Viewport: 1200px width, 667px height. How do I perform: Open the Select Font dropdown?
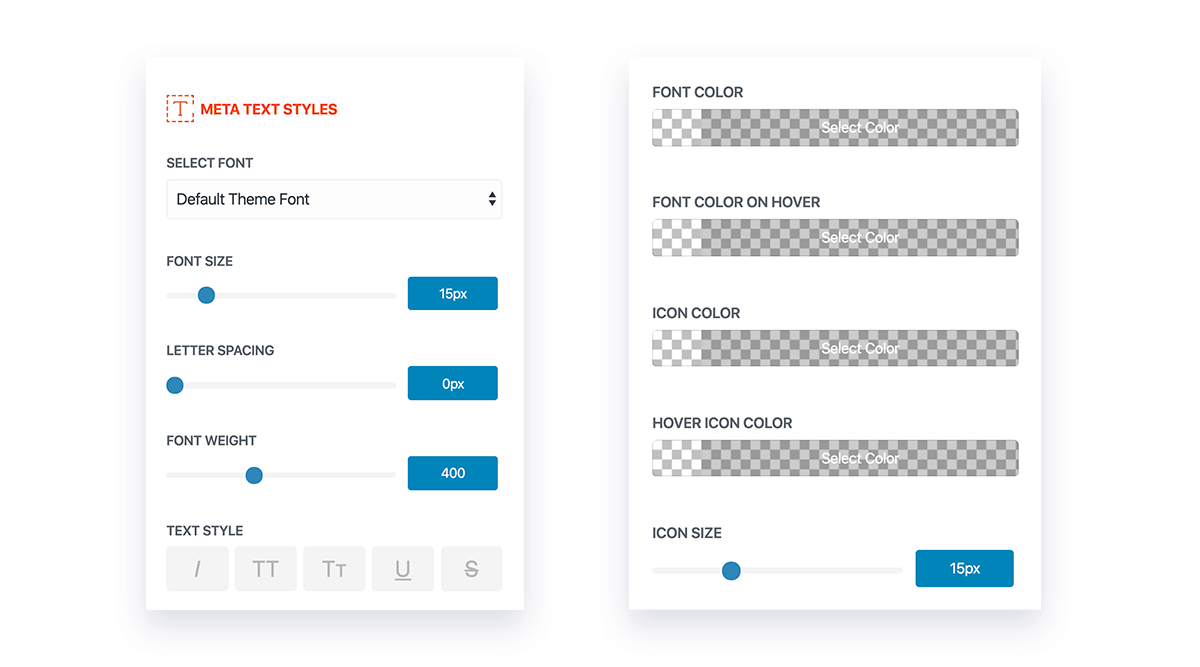[334, 199]
